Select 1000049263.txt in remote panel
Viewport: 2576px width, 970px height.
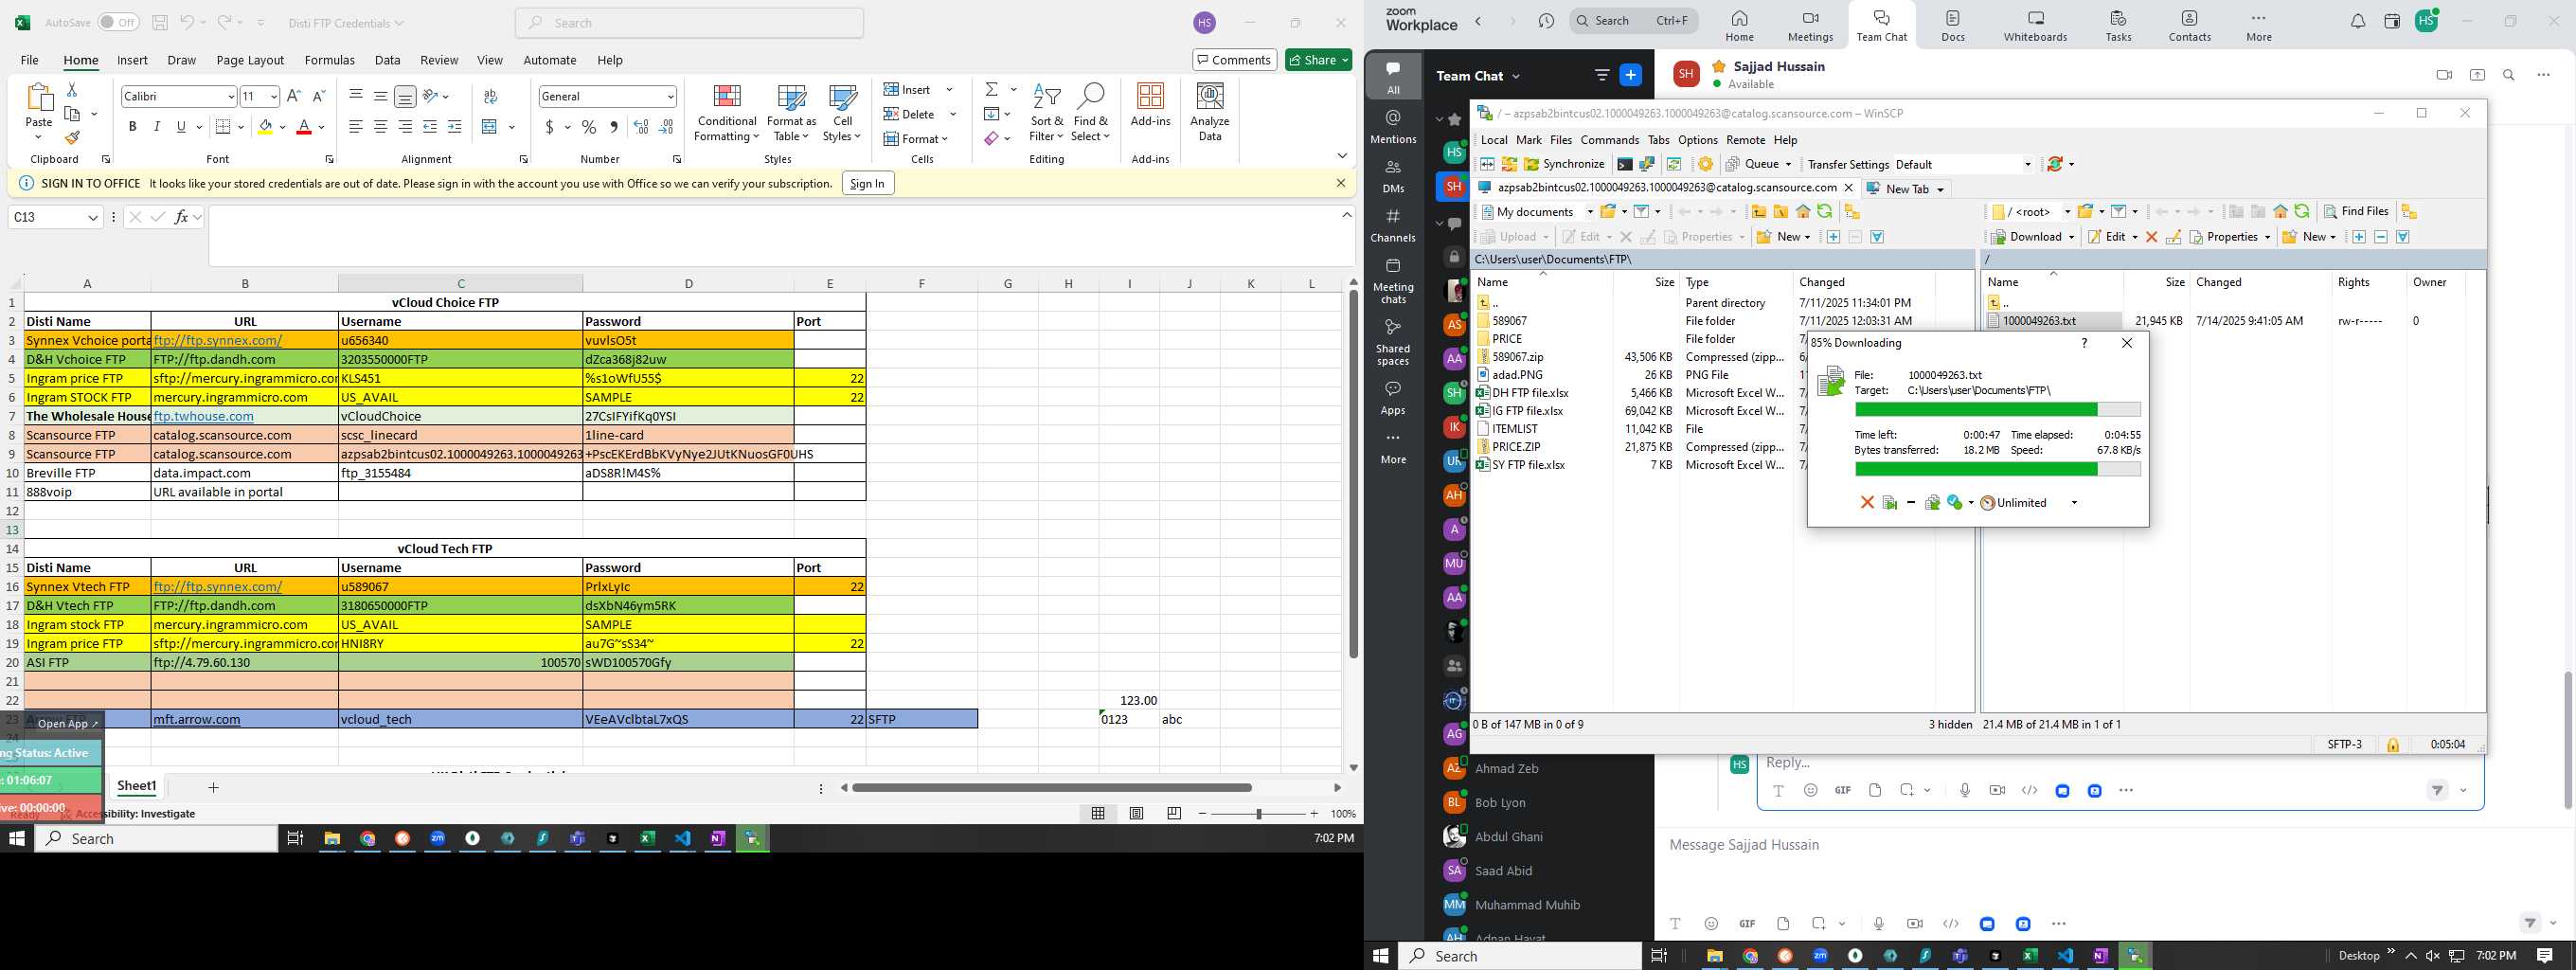[x=2040, y=321]
